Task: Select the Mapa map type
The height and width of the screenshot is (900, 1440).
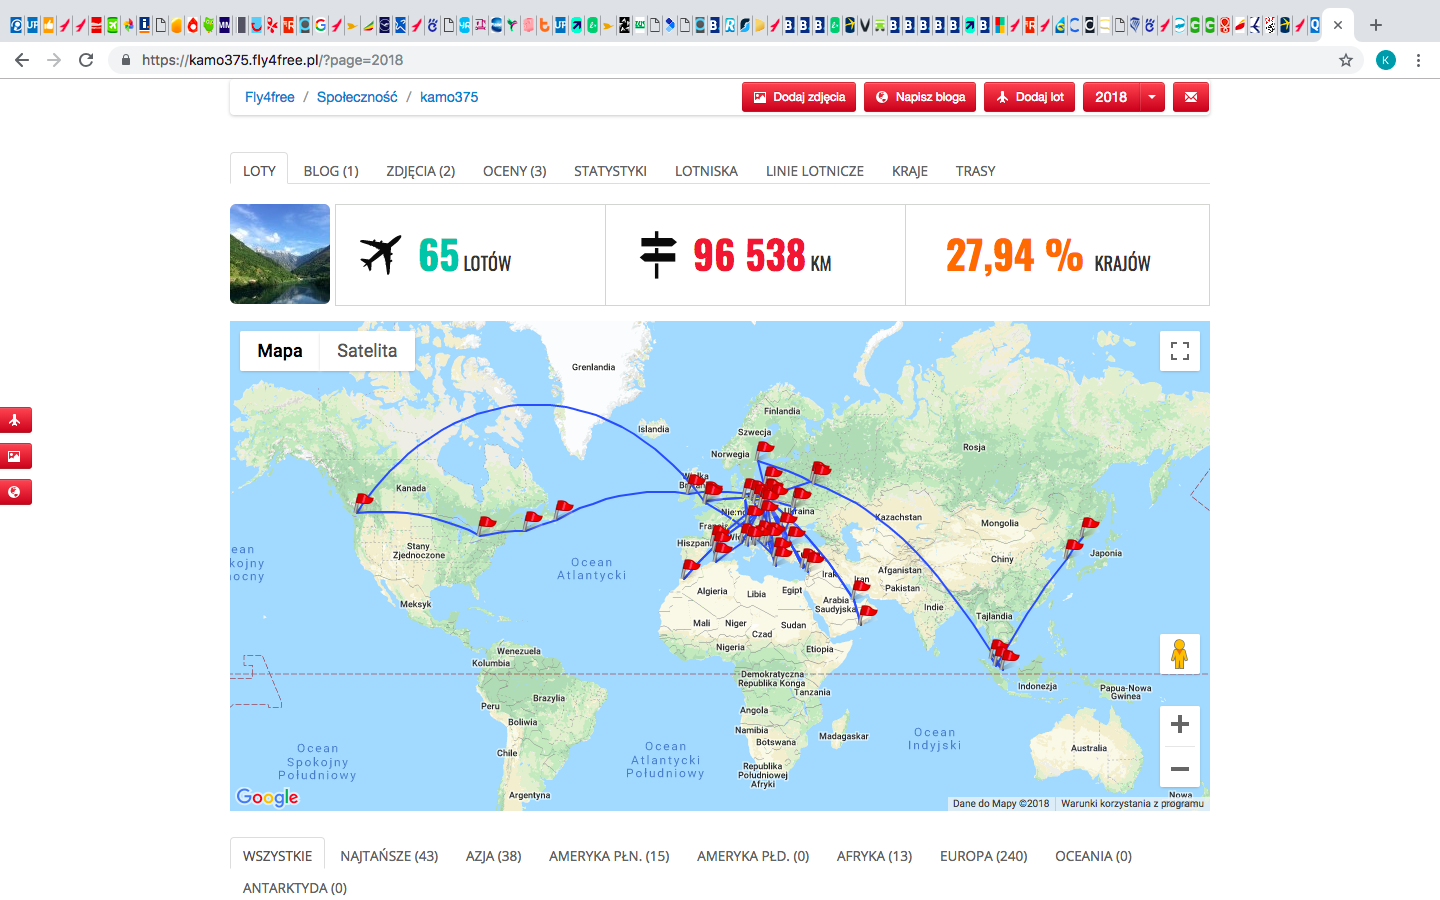Action: point(280,351)
